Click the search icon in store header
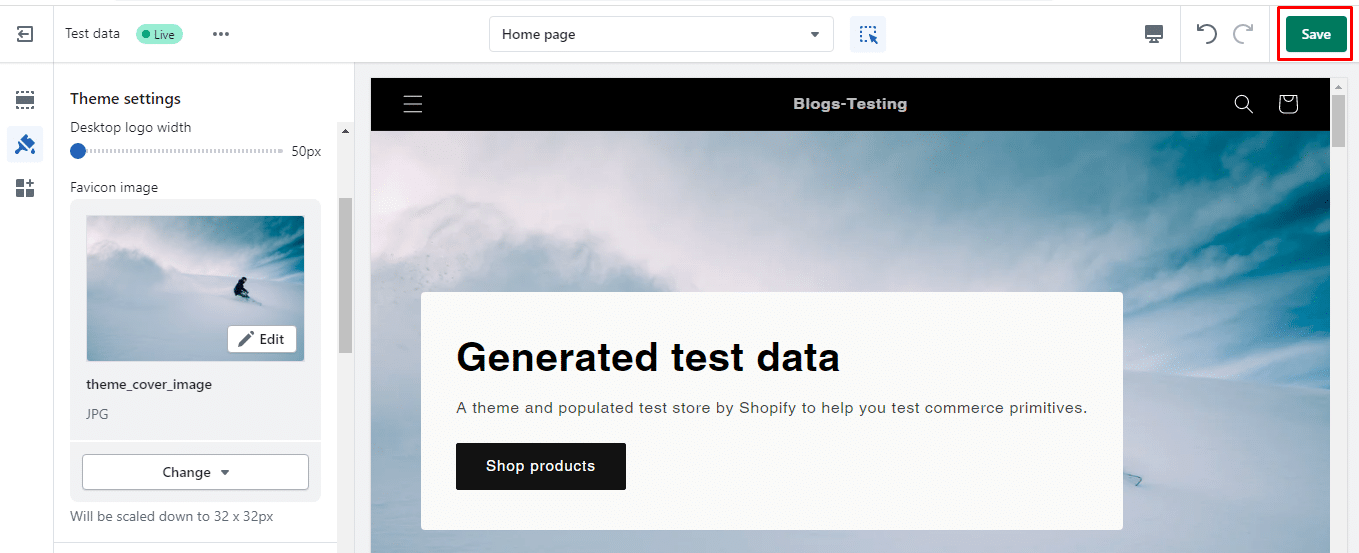 coord(1243,104)
